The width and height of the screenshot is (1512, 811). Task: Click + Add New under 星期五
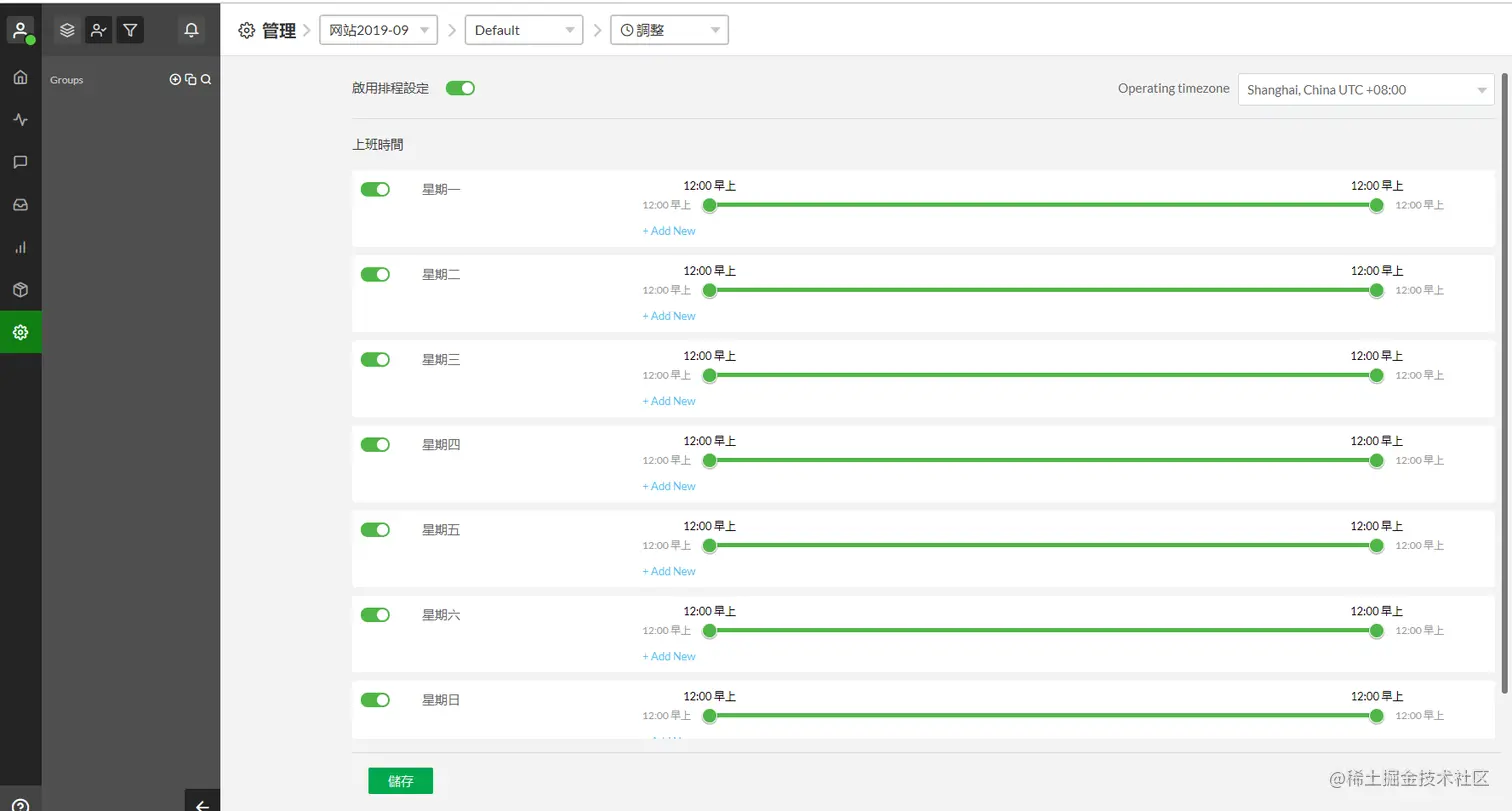(669, 571)
